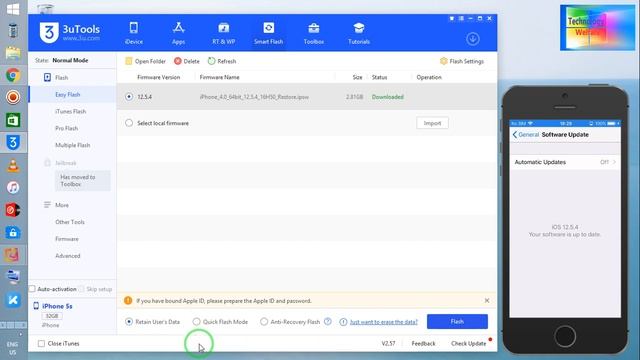Click the Import button
The height and width of the screenshot is (360, 640).
pos(432,123)
